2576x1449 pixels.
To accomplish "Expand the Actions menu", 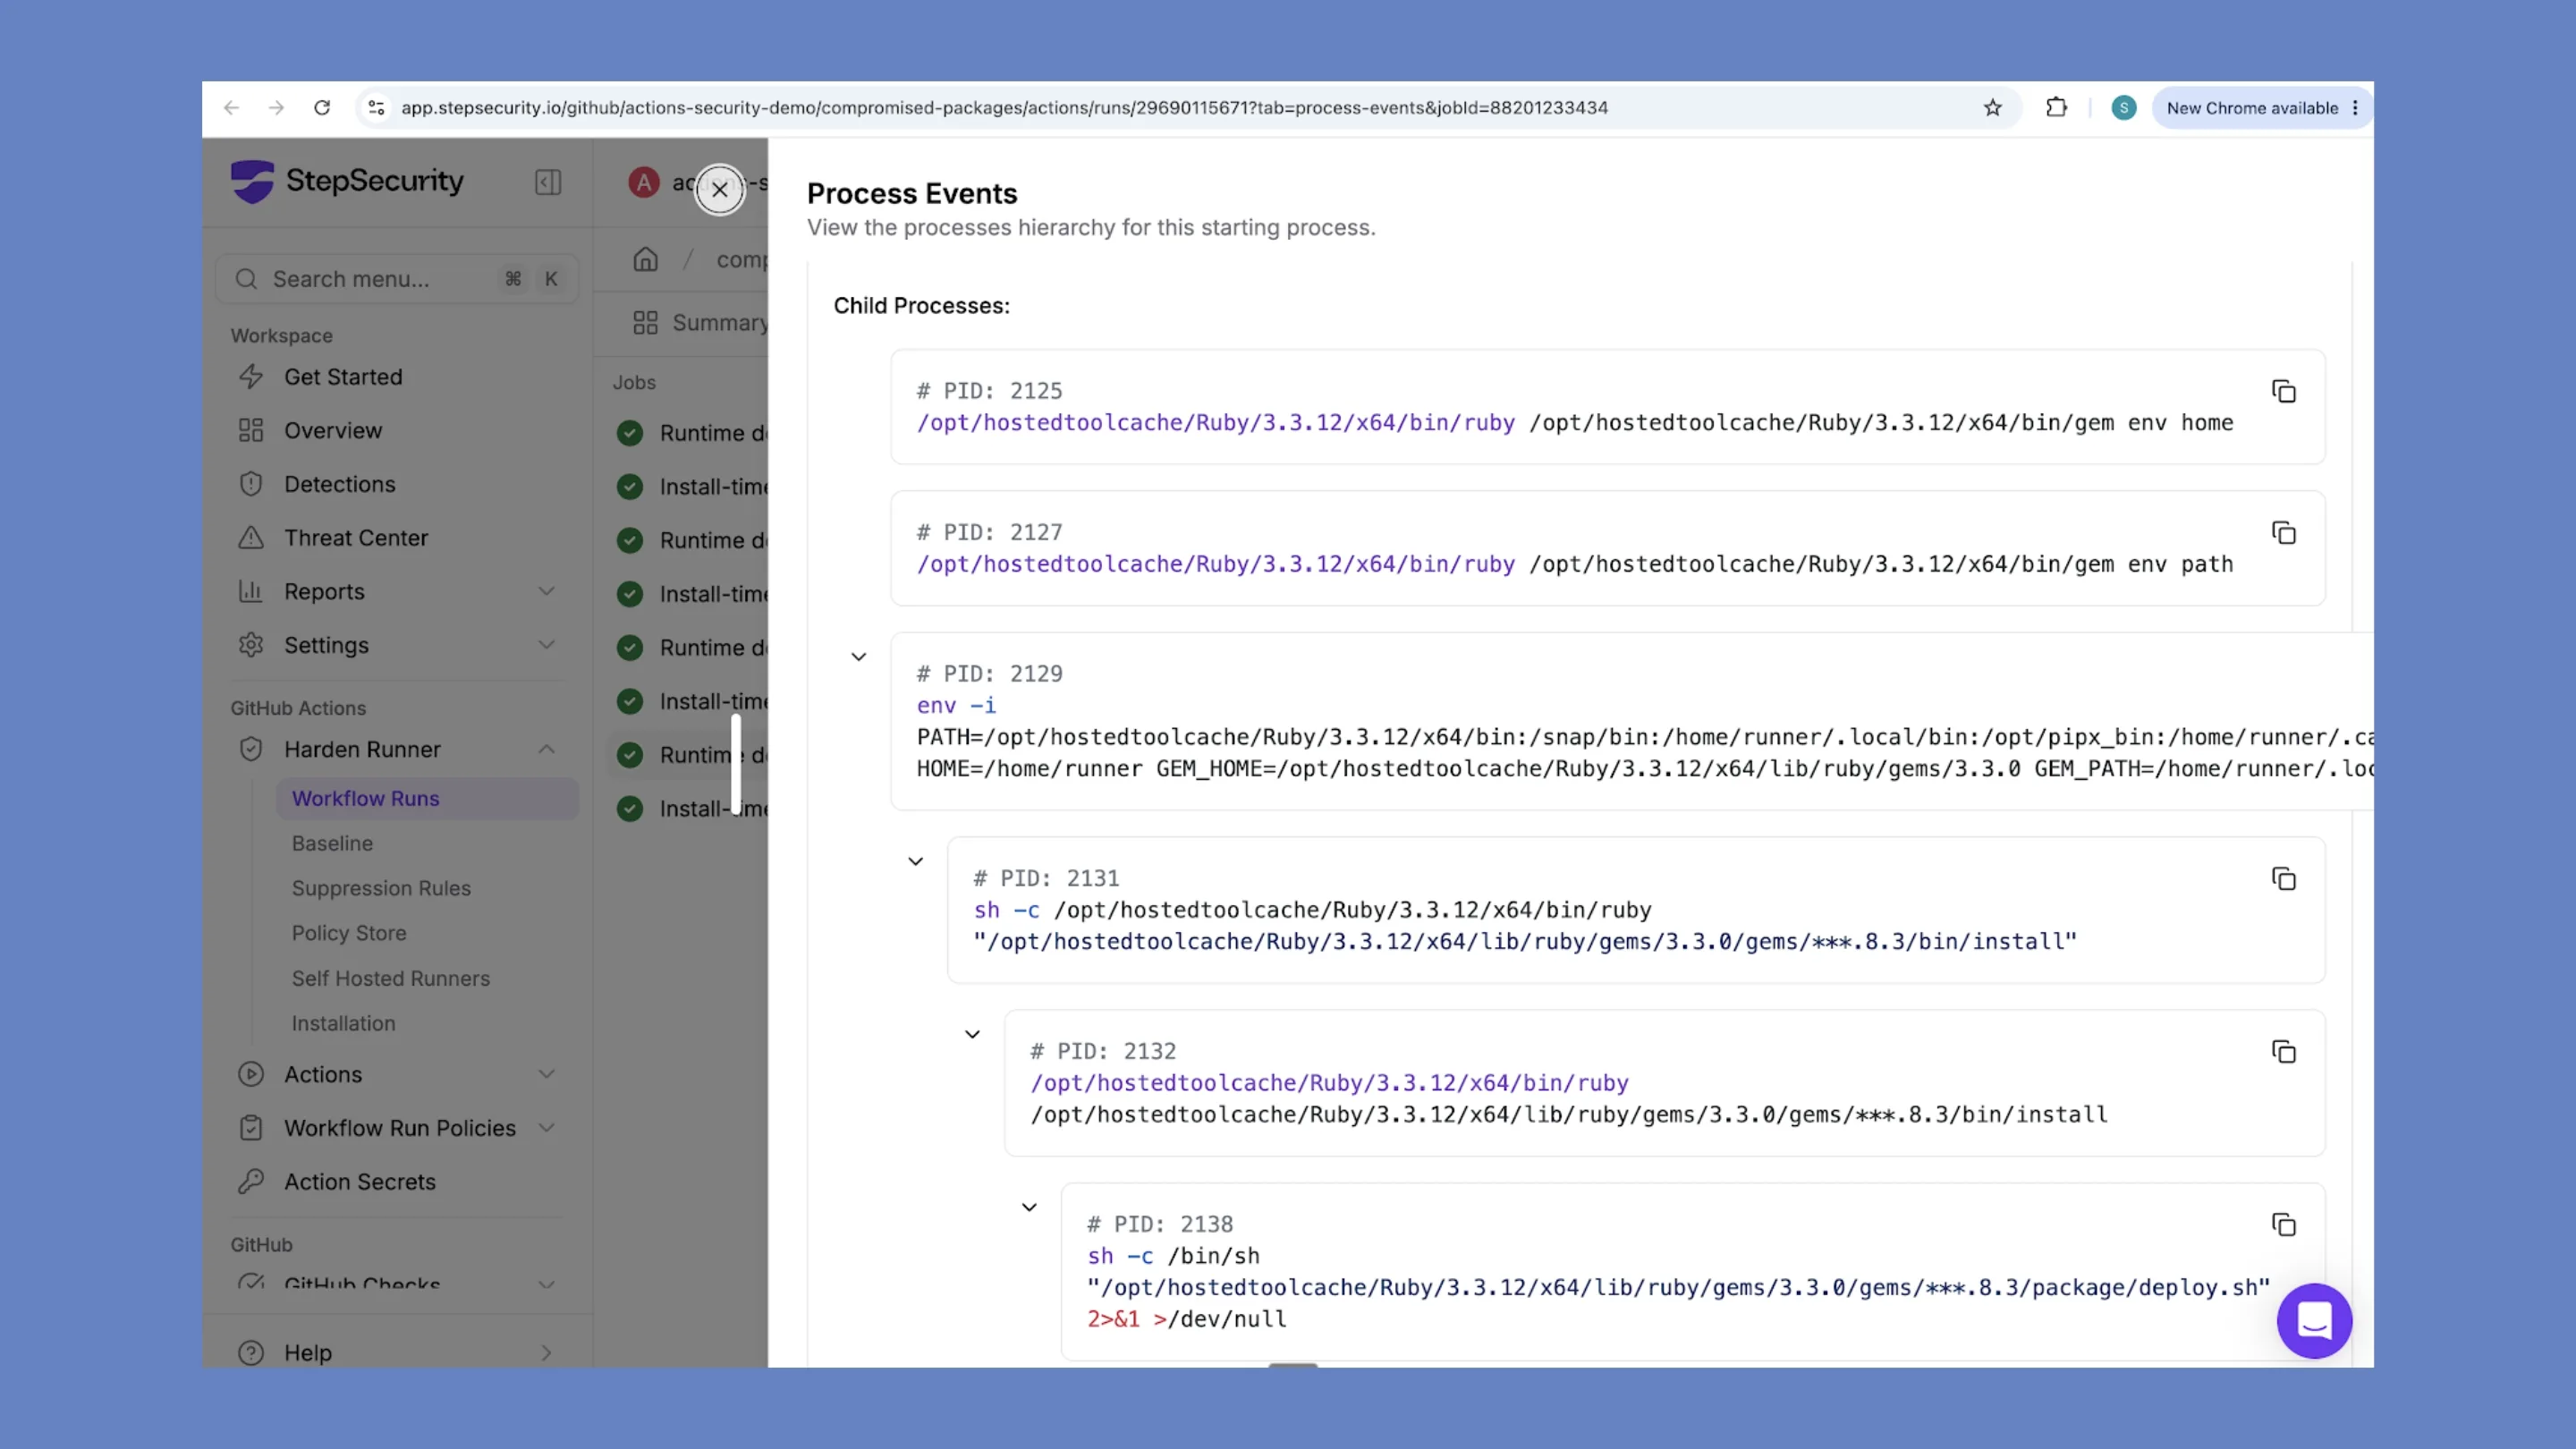I will pyautogui.click(x=397, y=1075).
